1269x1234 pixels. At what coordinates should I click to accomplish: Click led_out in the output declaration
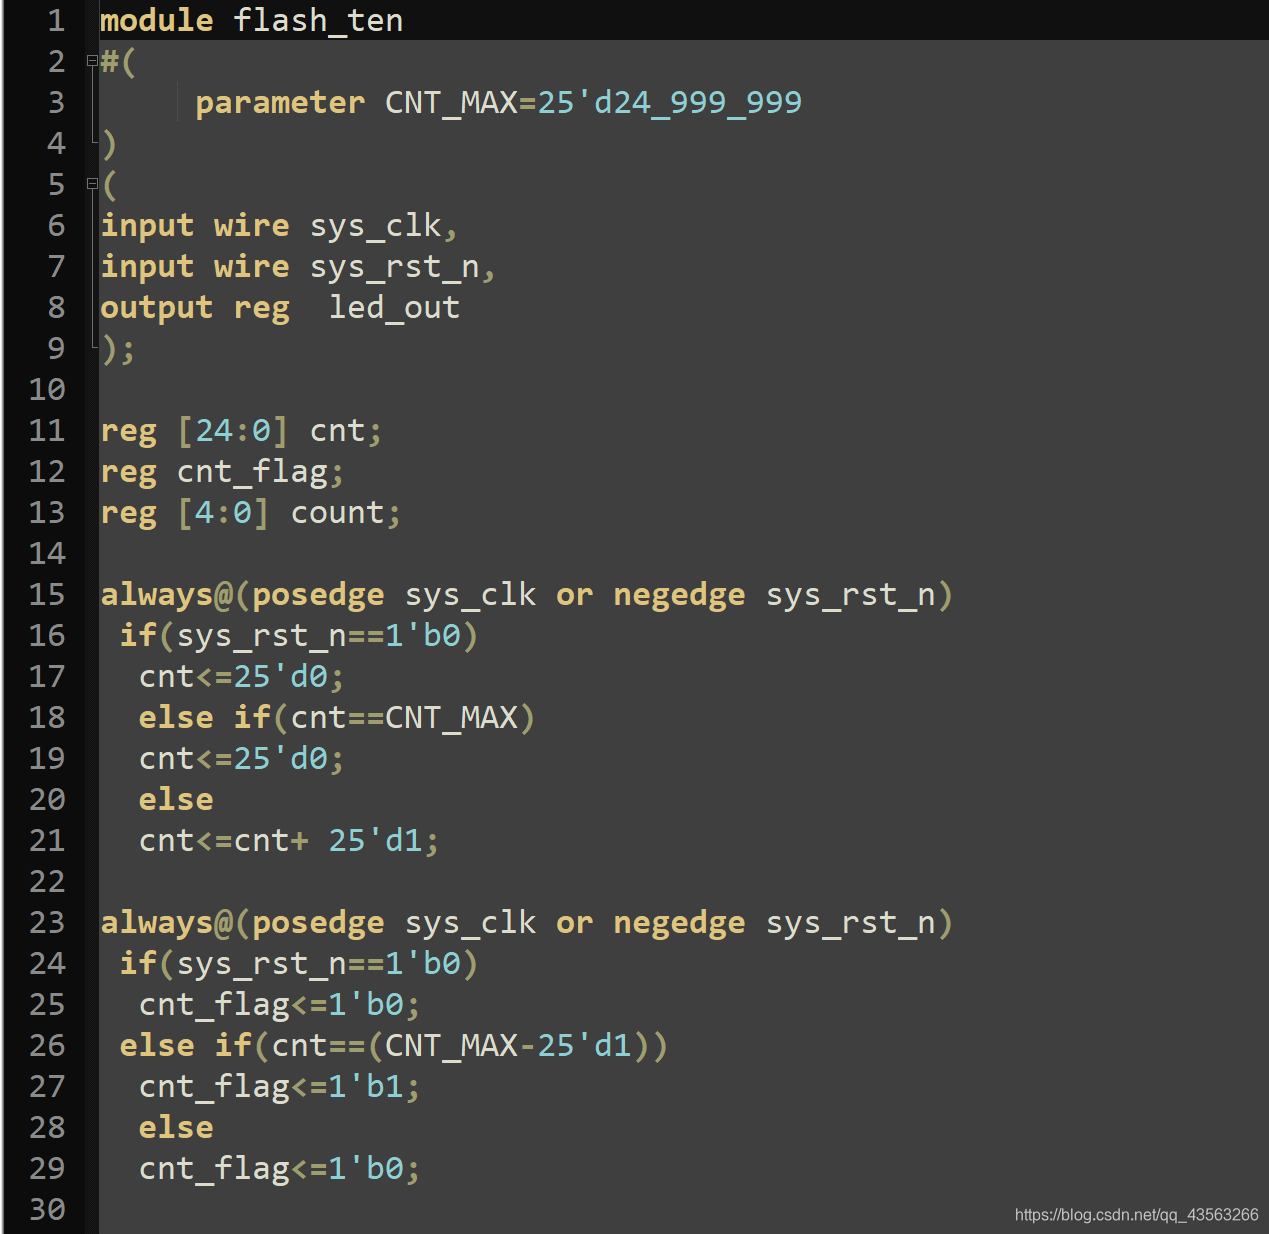[395, 308]
